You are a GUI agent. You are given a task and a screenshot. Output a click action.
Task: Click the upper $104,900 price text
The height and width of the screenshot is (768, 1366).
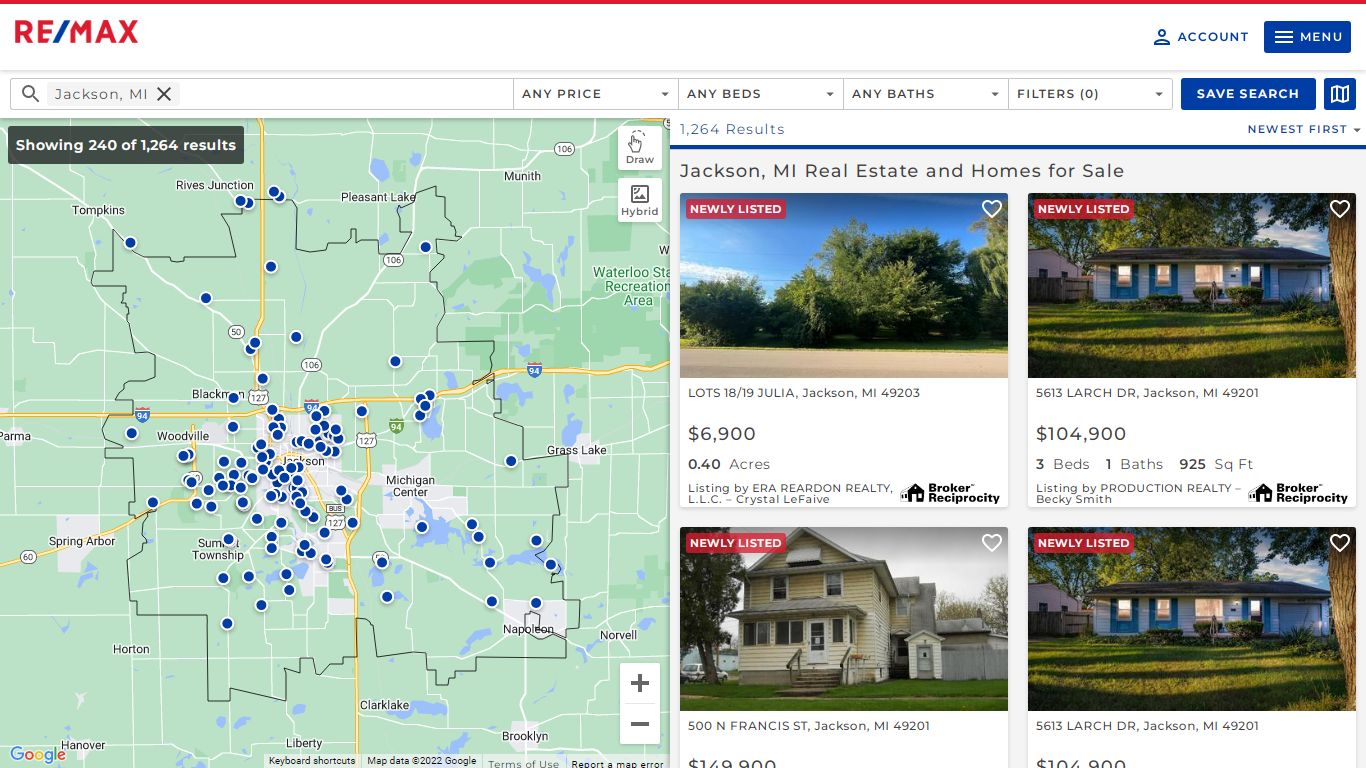point(1081,434)
